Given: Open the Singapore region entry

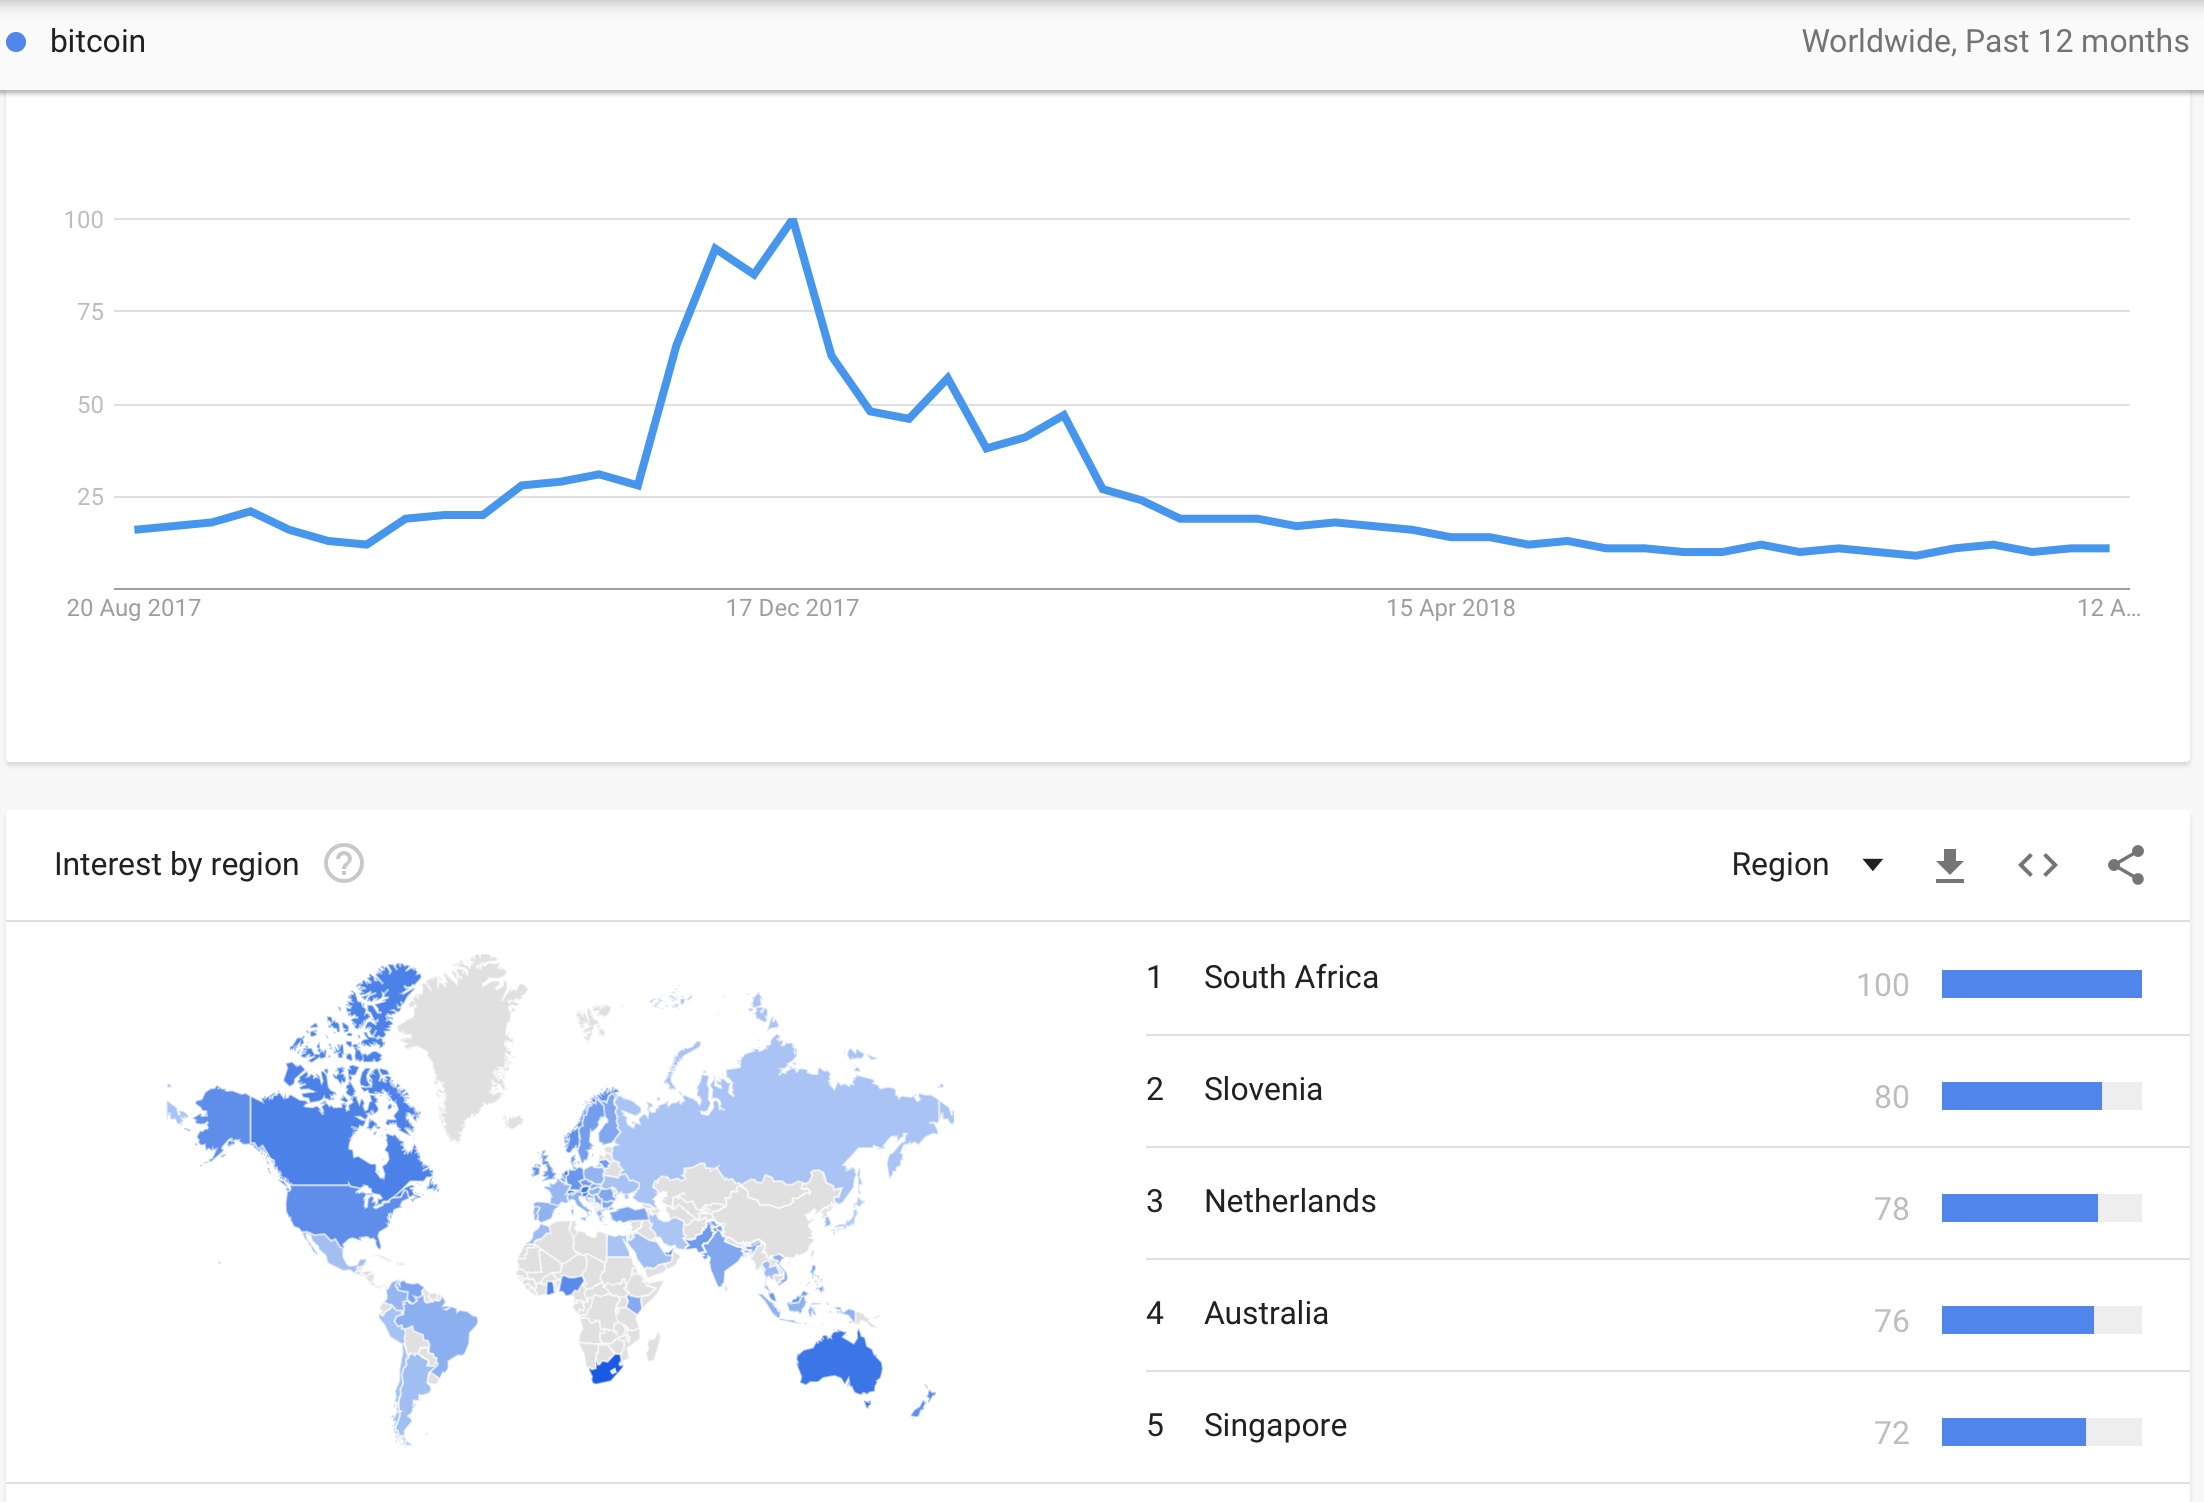Looking at the screenshot, I should [1643, 1427].
